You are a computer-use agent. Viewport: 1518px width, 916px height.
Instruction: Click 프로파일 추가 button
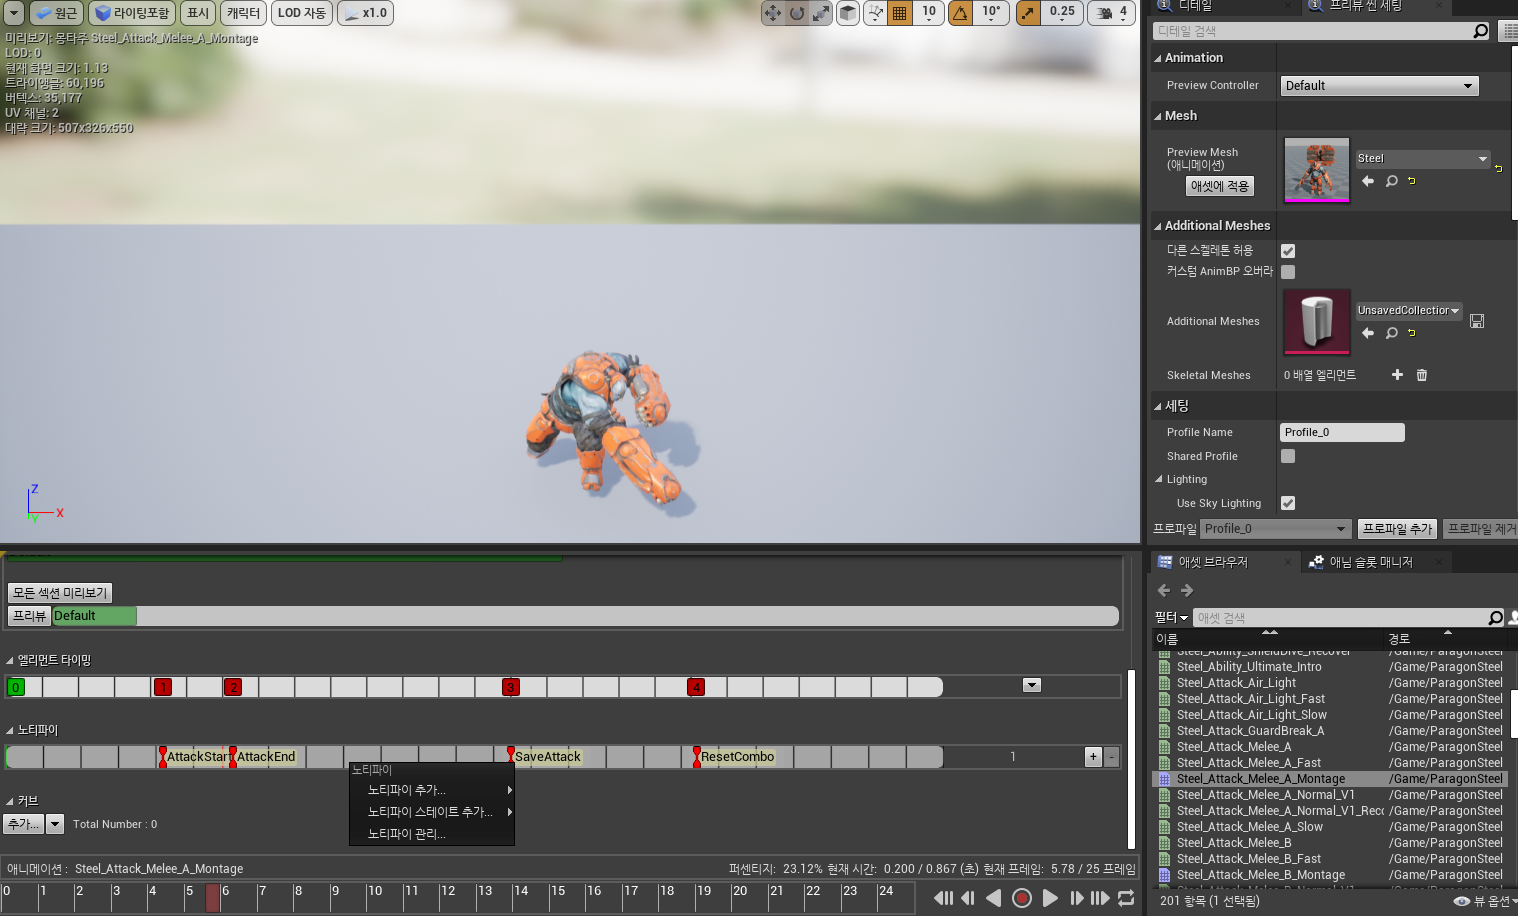pos(1397,529)
